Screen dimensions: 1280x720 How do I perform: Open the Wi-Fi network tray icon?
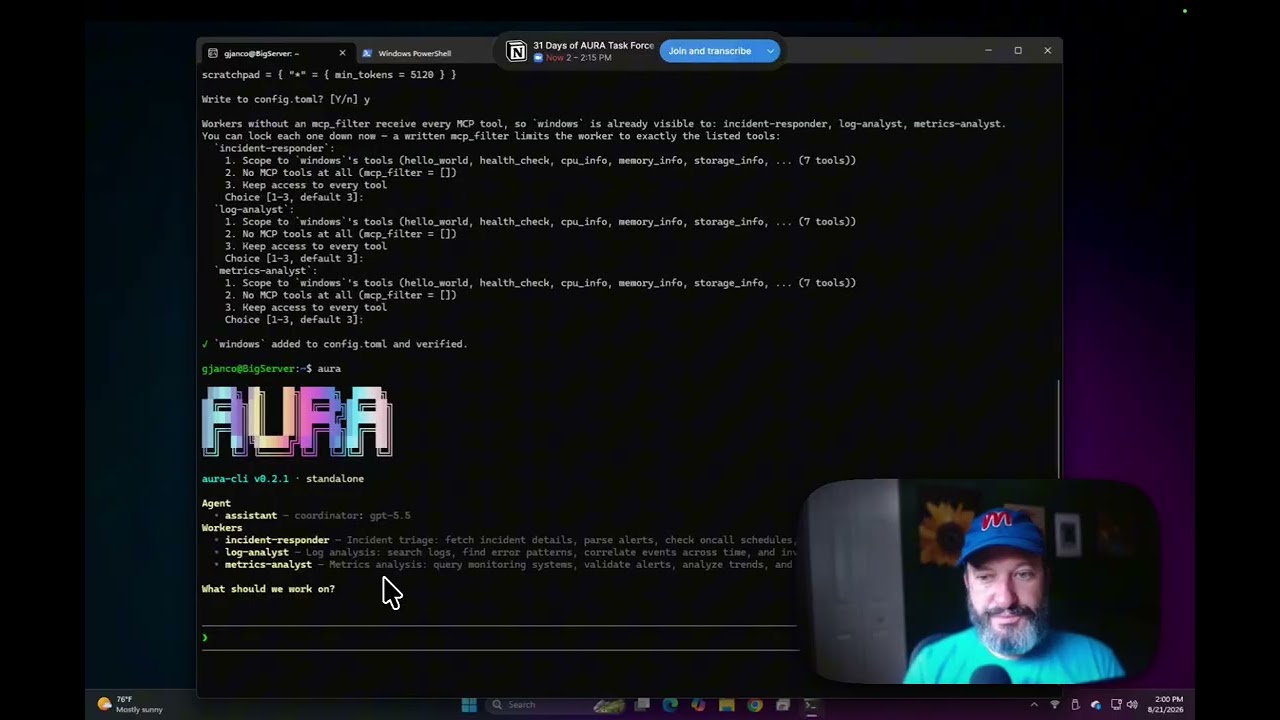[1055, 705]
